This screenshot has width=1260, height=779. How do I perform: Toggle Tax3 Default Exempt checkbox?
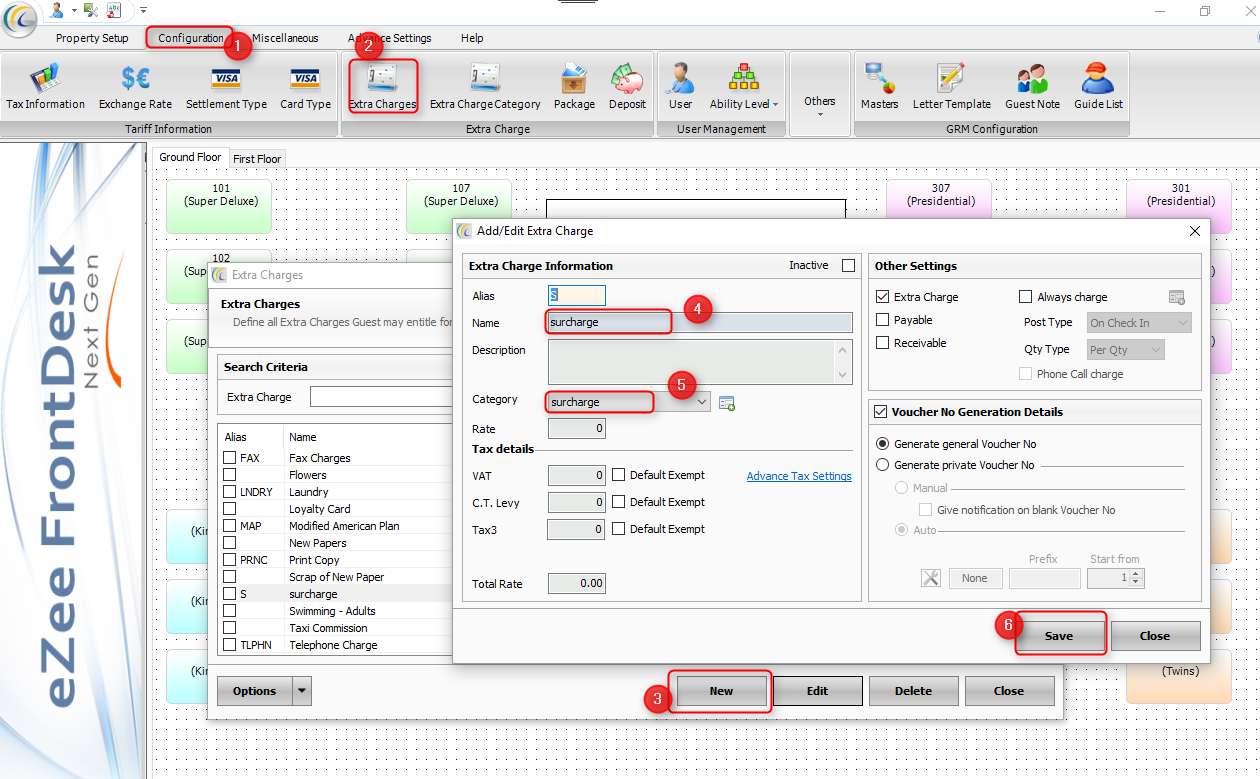click(619, 529)
